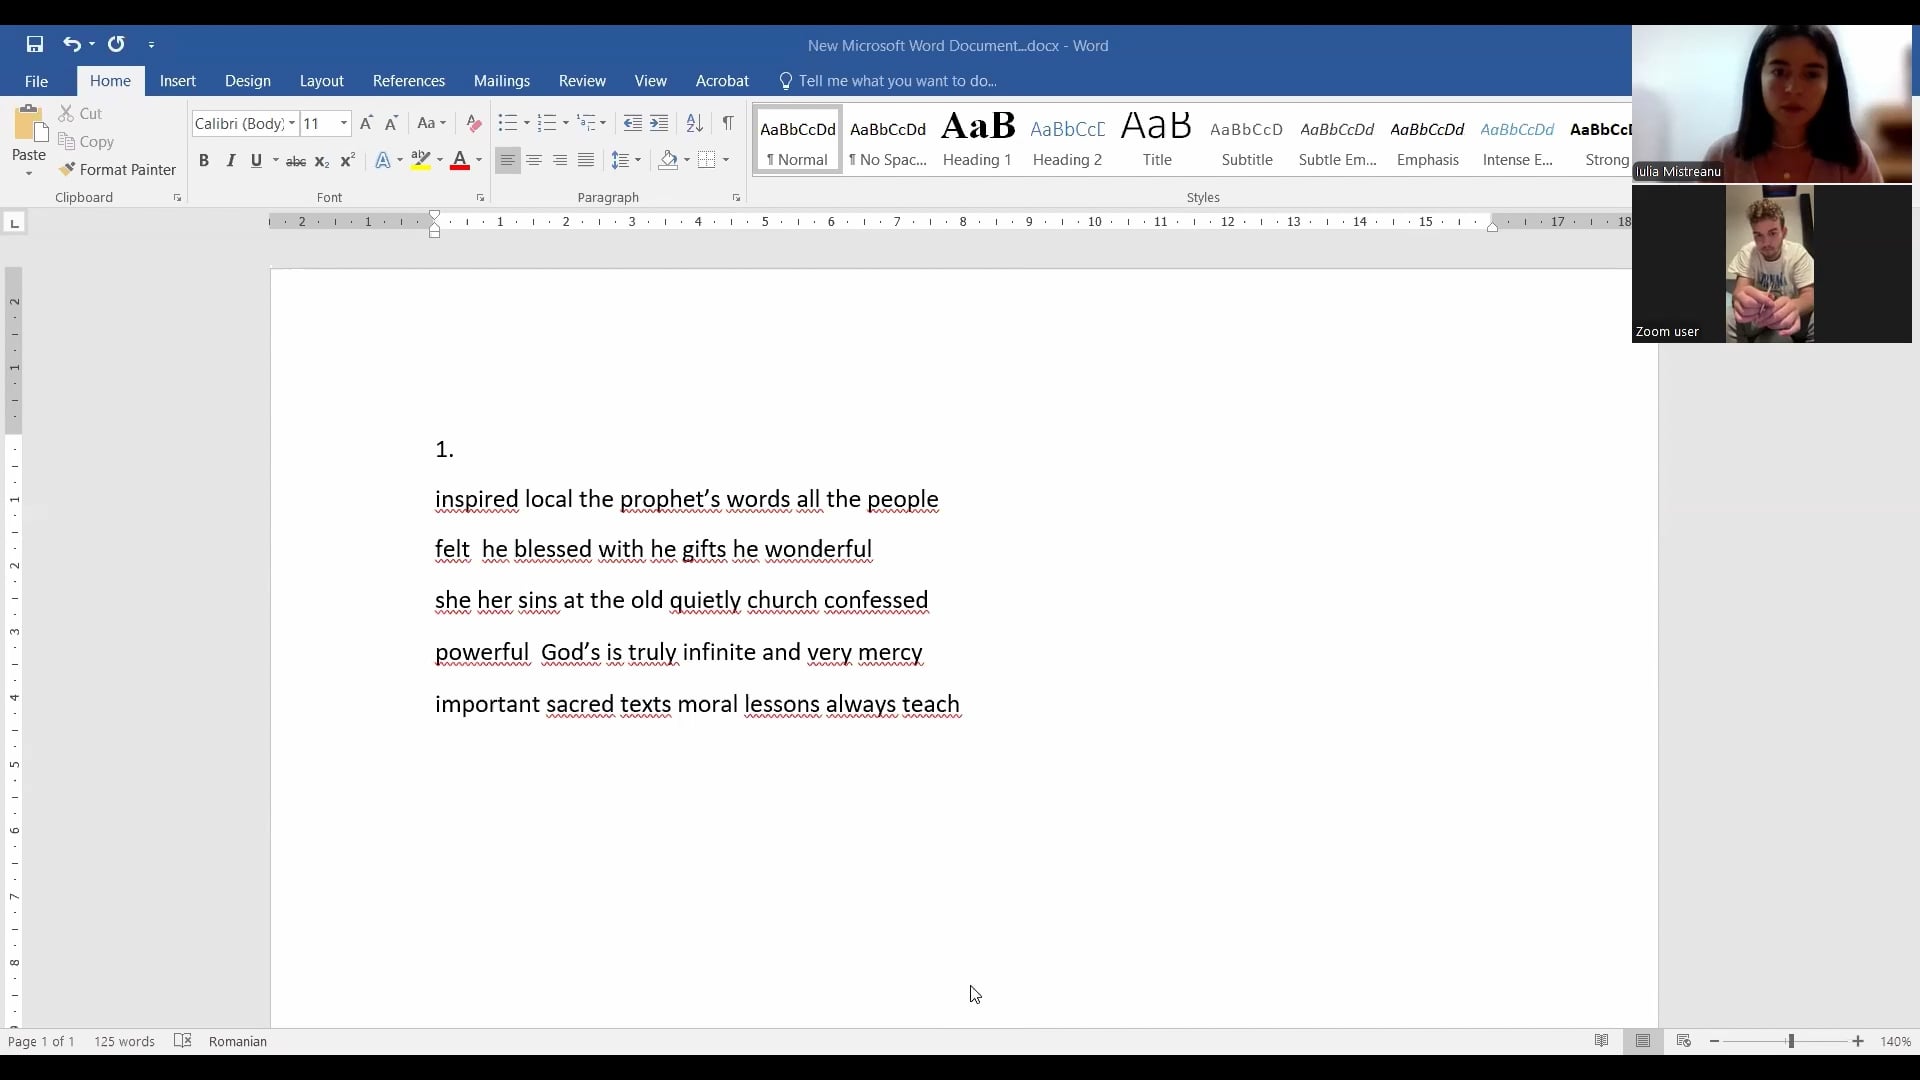
Task: Open the spelling proofing status icon
Action: [183, 1041]
